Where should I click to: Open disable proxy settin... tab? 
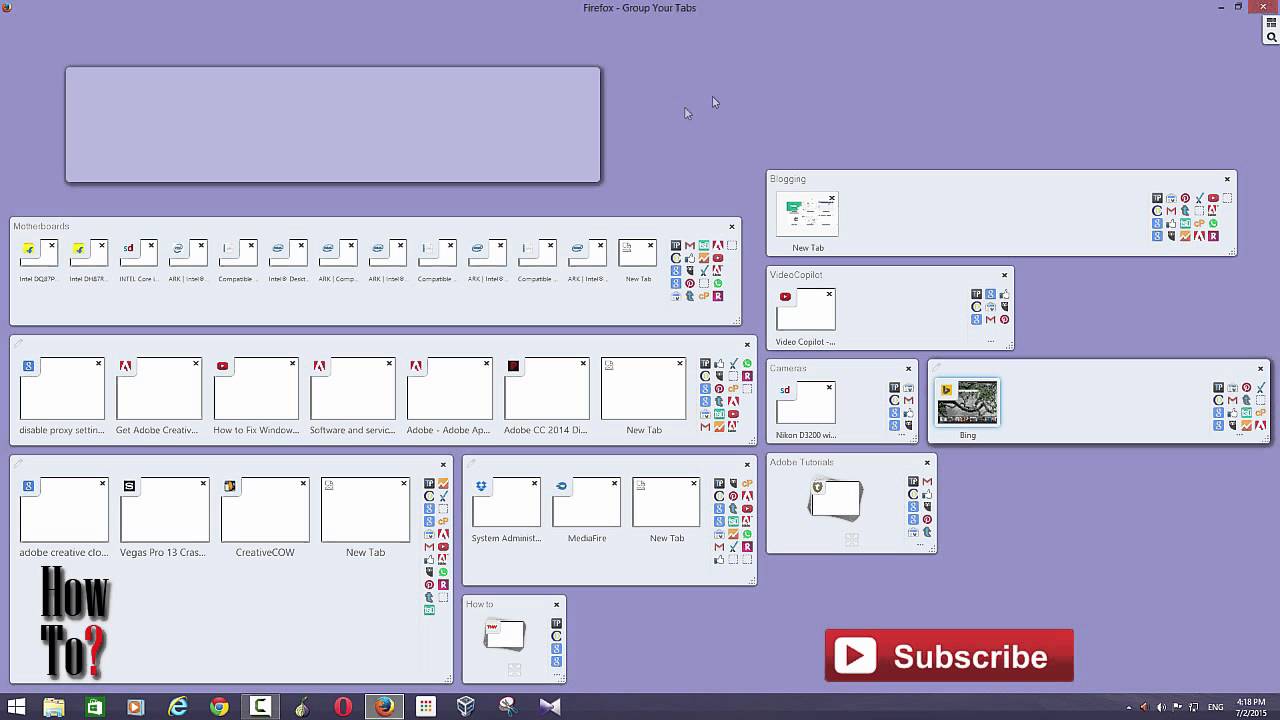coord(62,389)
